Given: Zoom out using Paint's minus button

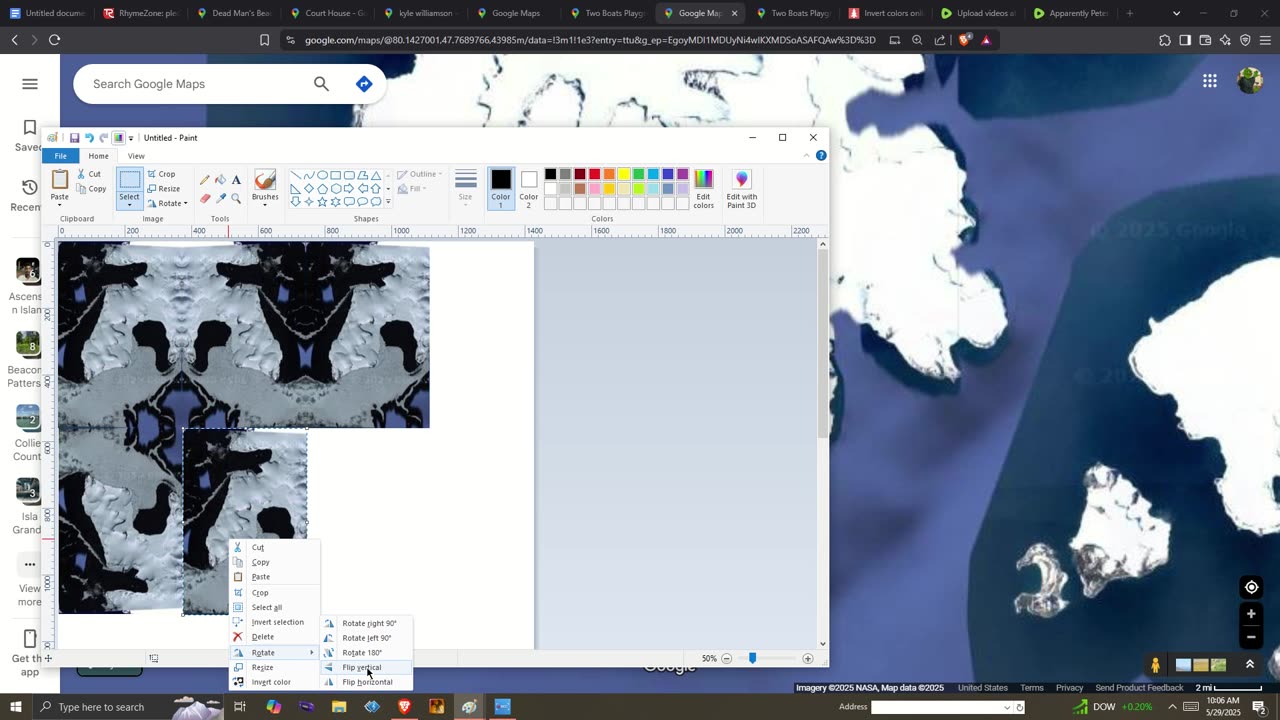Looking at the screenshot, I should (727, 659).
